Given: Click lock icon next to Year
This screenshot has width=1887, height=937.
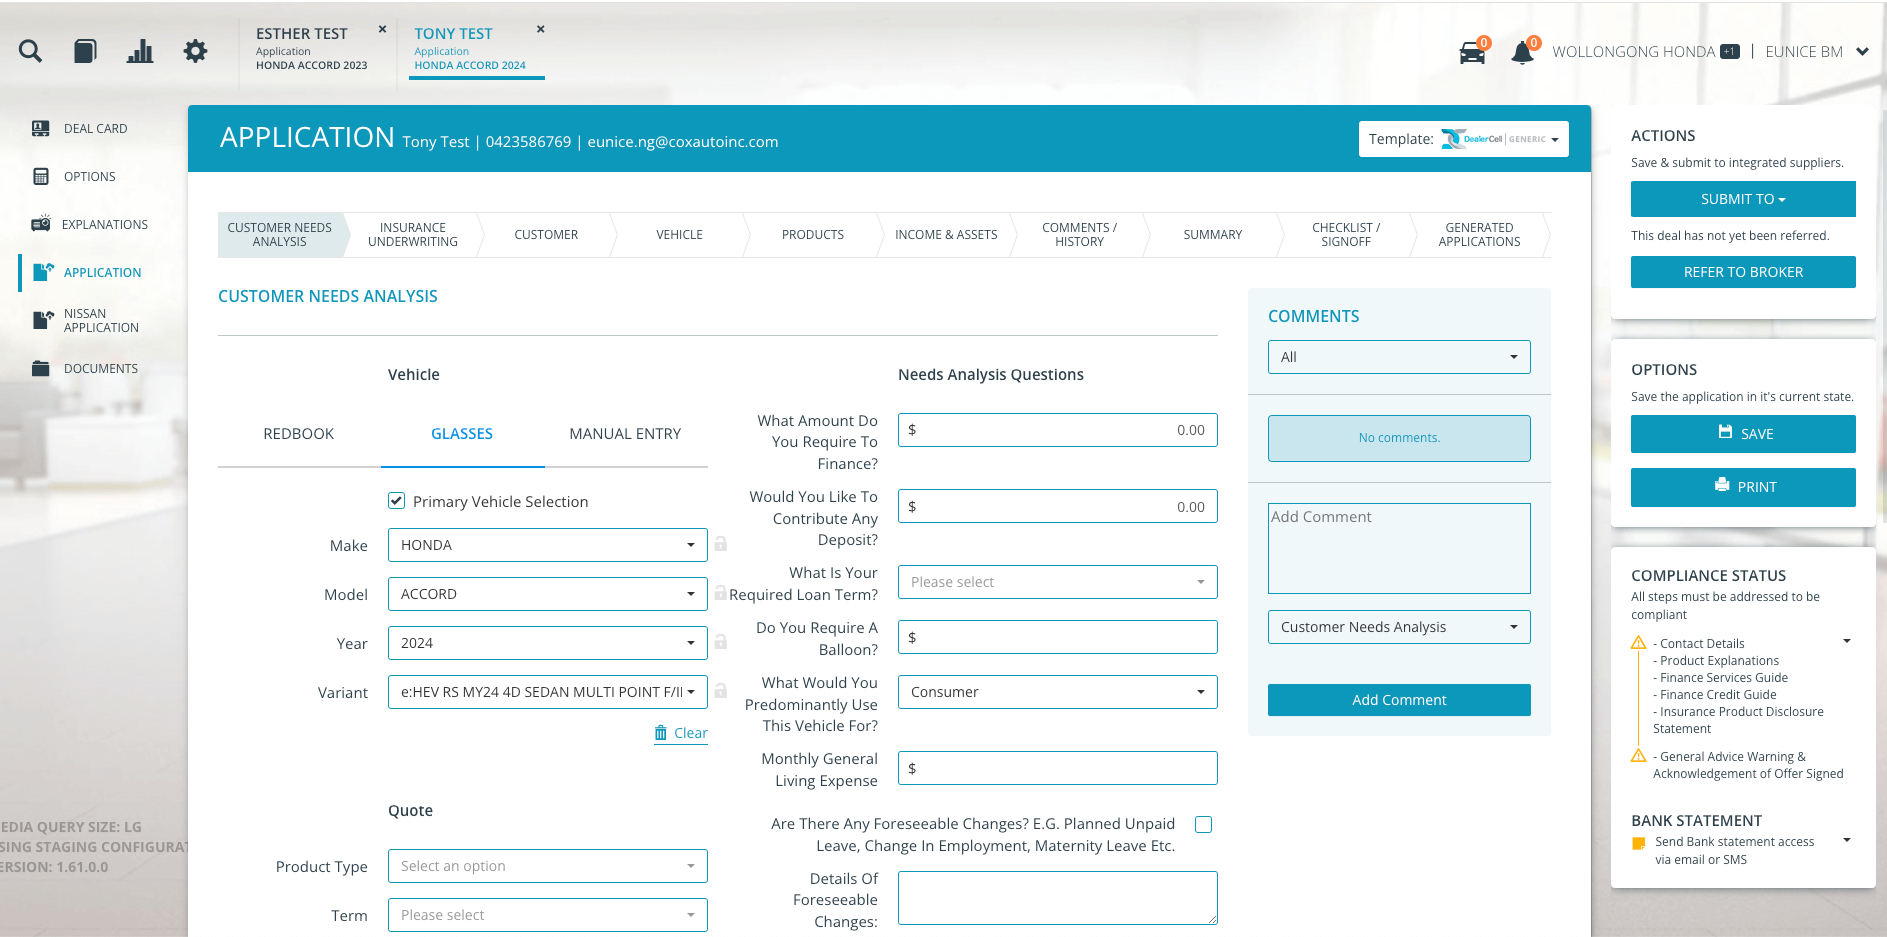Looking at the screenshot, I should pos(720,641).
